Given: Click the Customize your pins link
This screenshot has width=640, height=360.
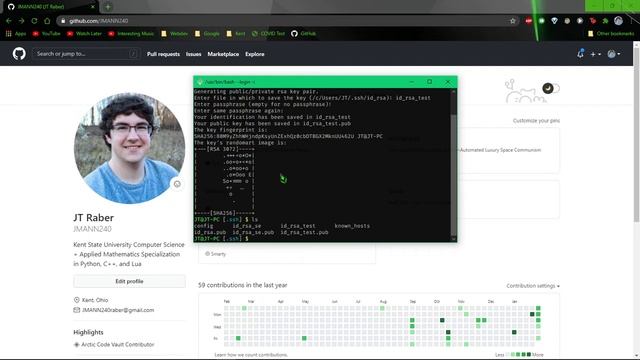Looking at the screenshot, I should point(536,121).
